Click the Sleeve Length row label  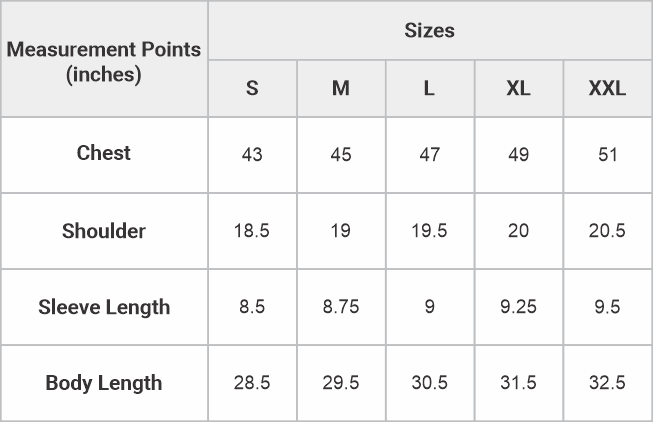pos(104,307)
